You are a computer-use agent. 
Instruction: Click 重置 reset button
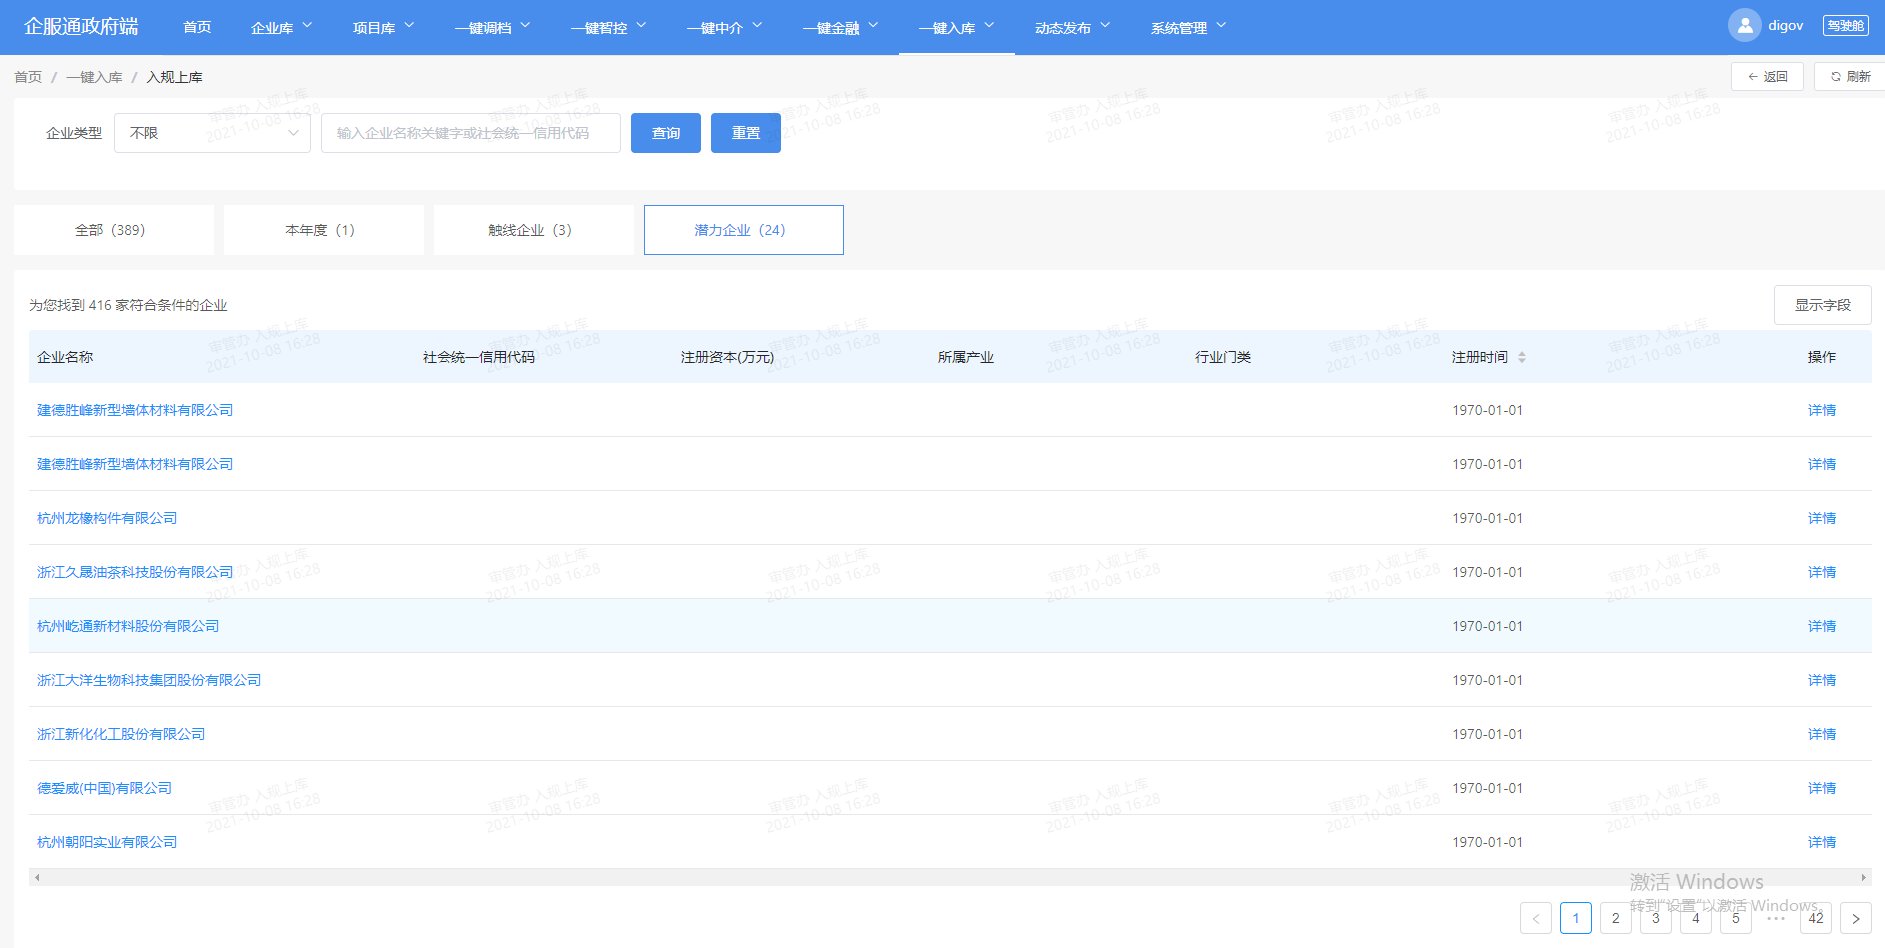pyautogui.click(x=746, y=133)
